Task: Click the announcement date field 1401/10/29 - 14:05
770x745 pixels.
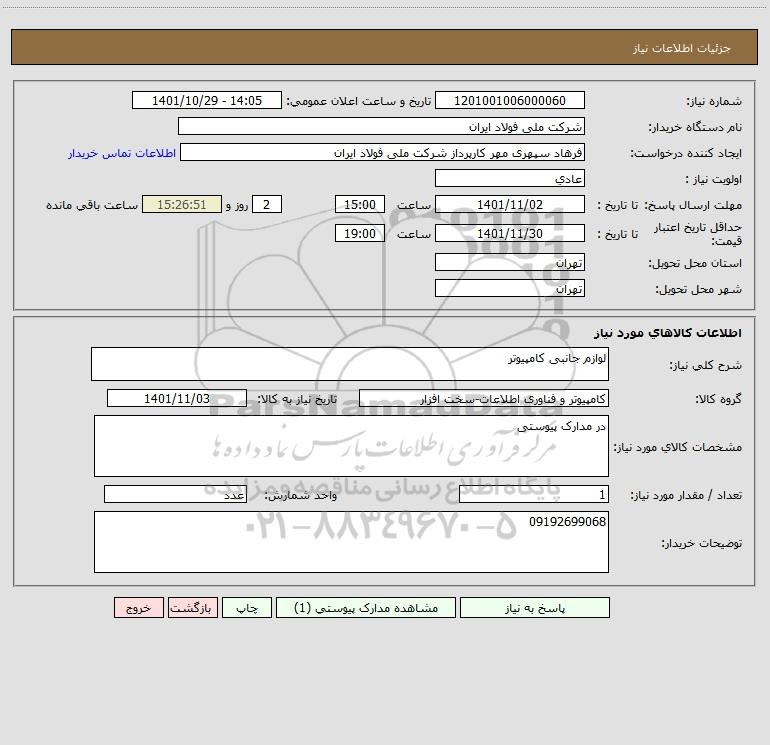Action: pos(207,100)
